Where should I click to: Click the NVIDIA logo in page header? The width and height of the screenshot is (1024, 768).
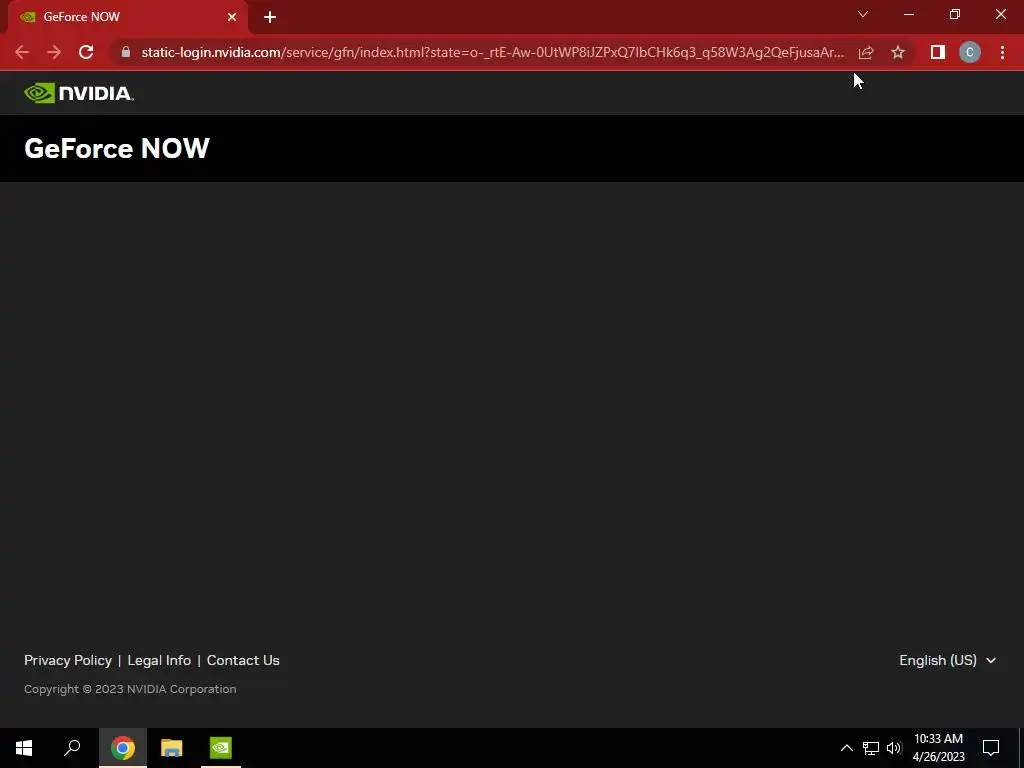point(79,93)
